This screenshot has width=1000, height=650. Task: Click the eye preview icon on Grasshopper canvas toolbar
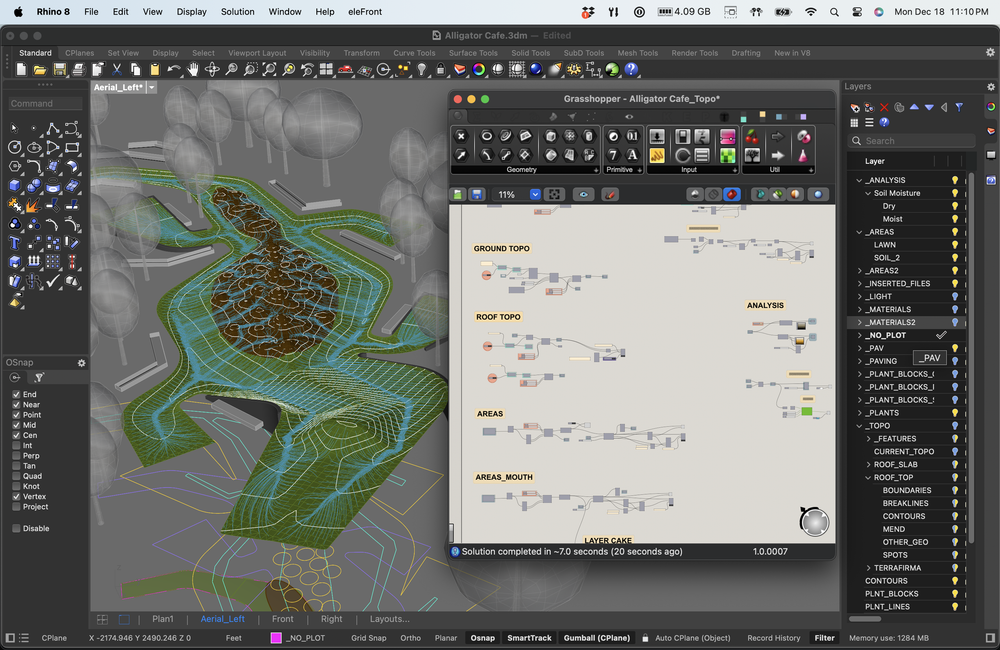(584, 194)
